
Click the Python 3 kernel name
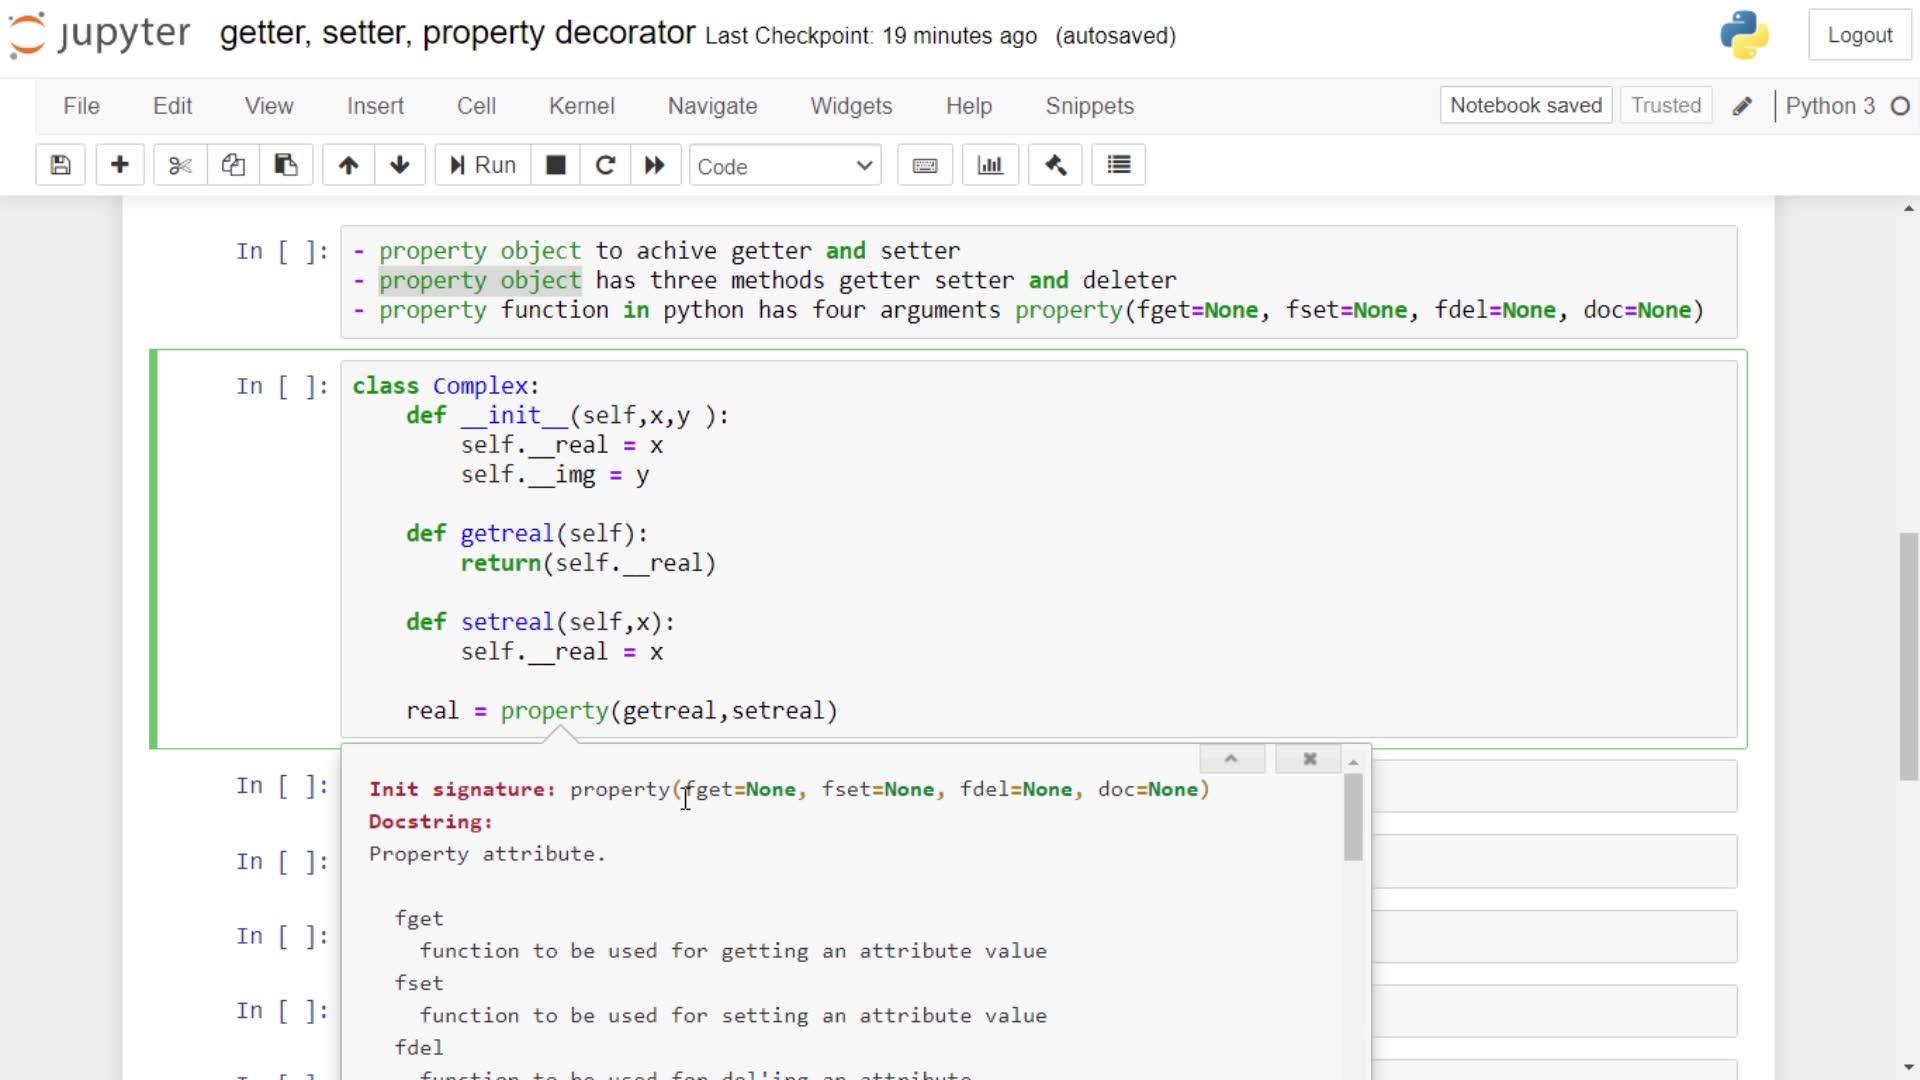(1829, 106)
